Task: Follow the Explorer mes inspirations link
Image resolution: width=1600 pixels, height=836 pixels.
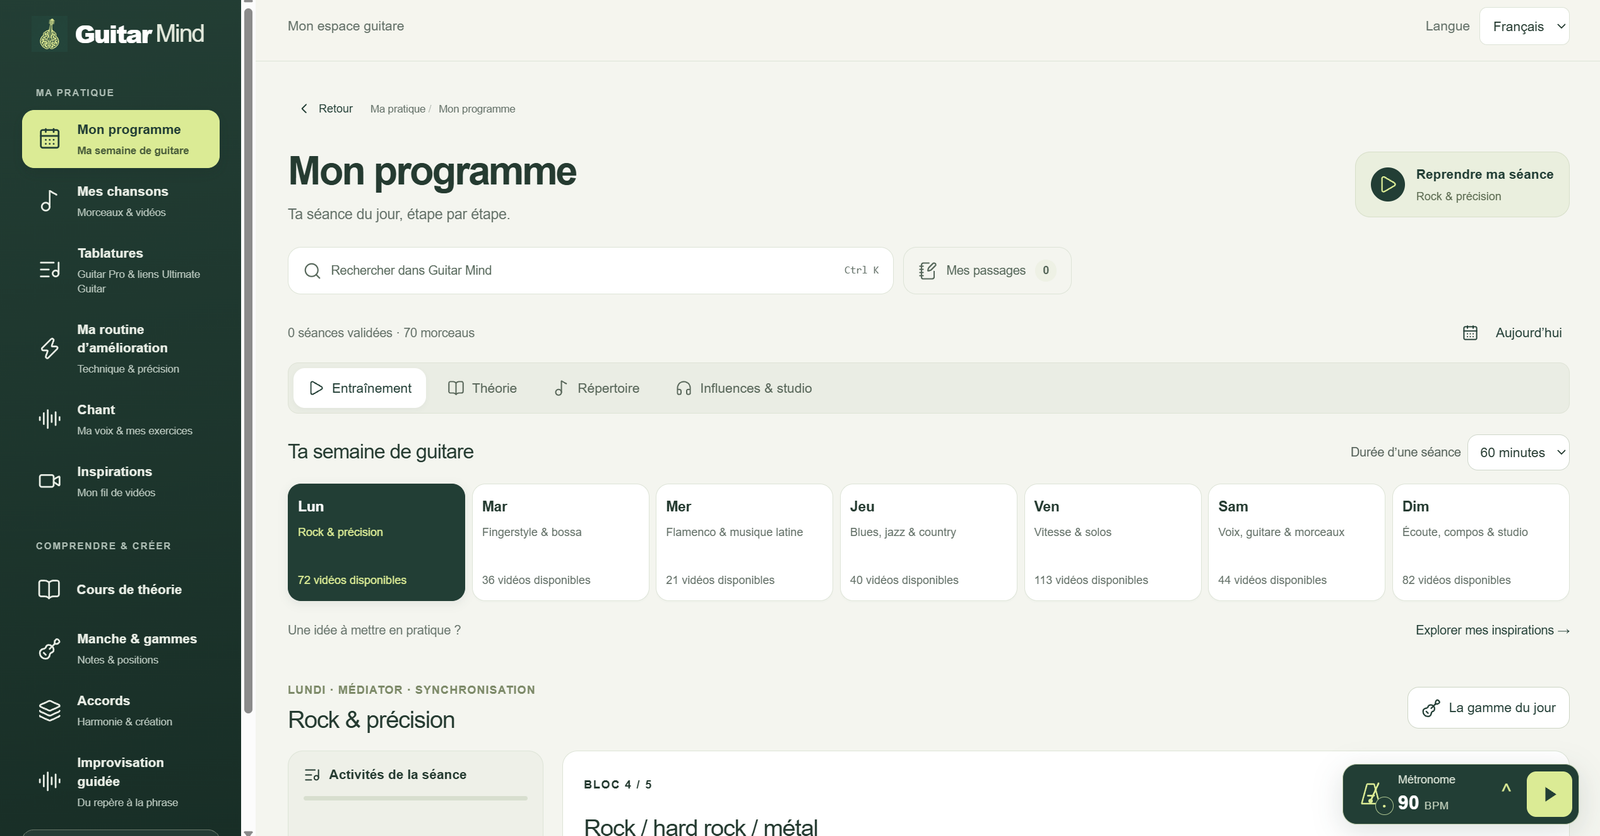Action: (x=1492, y=630)
